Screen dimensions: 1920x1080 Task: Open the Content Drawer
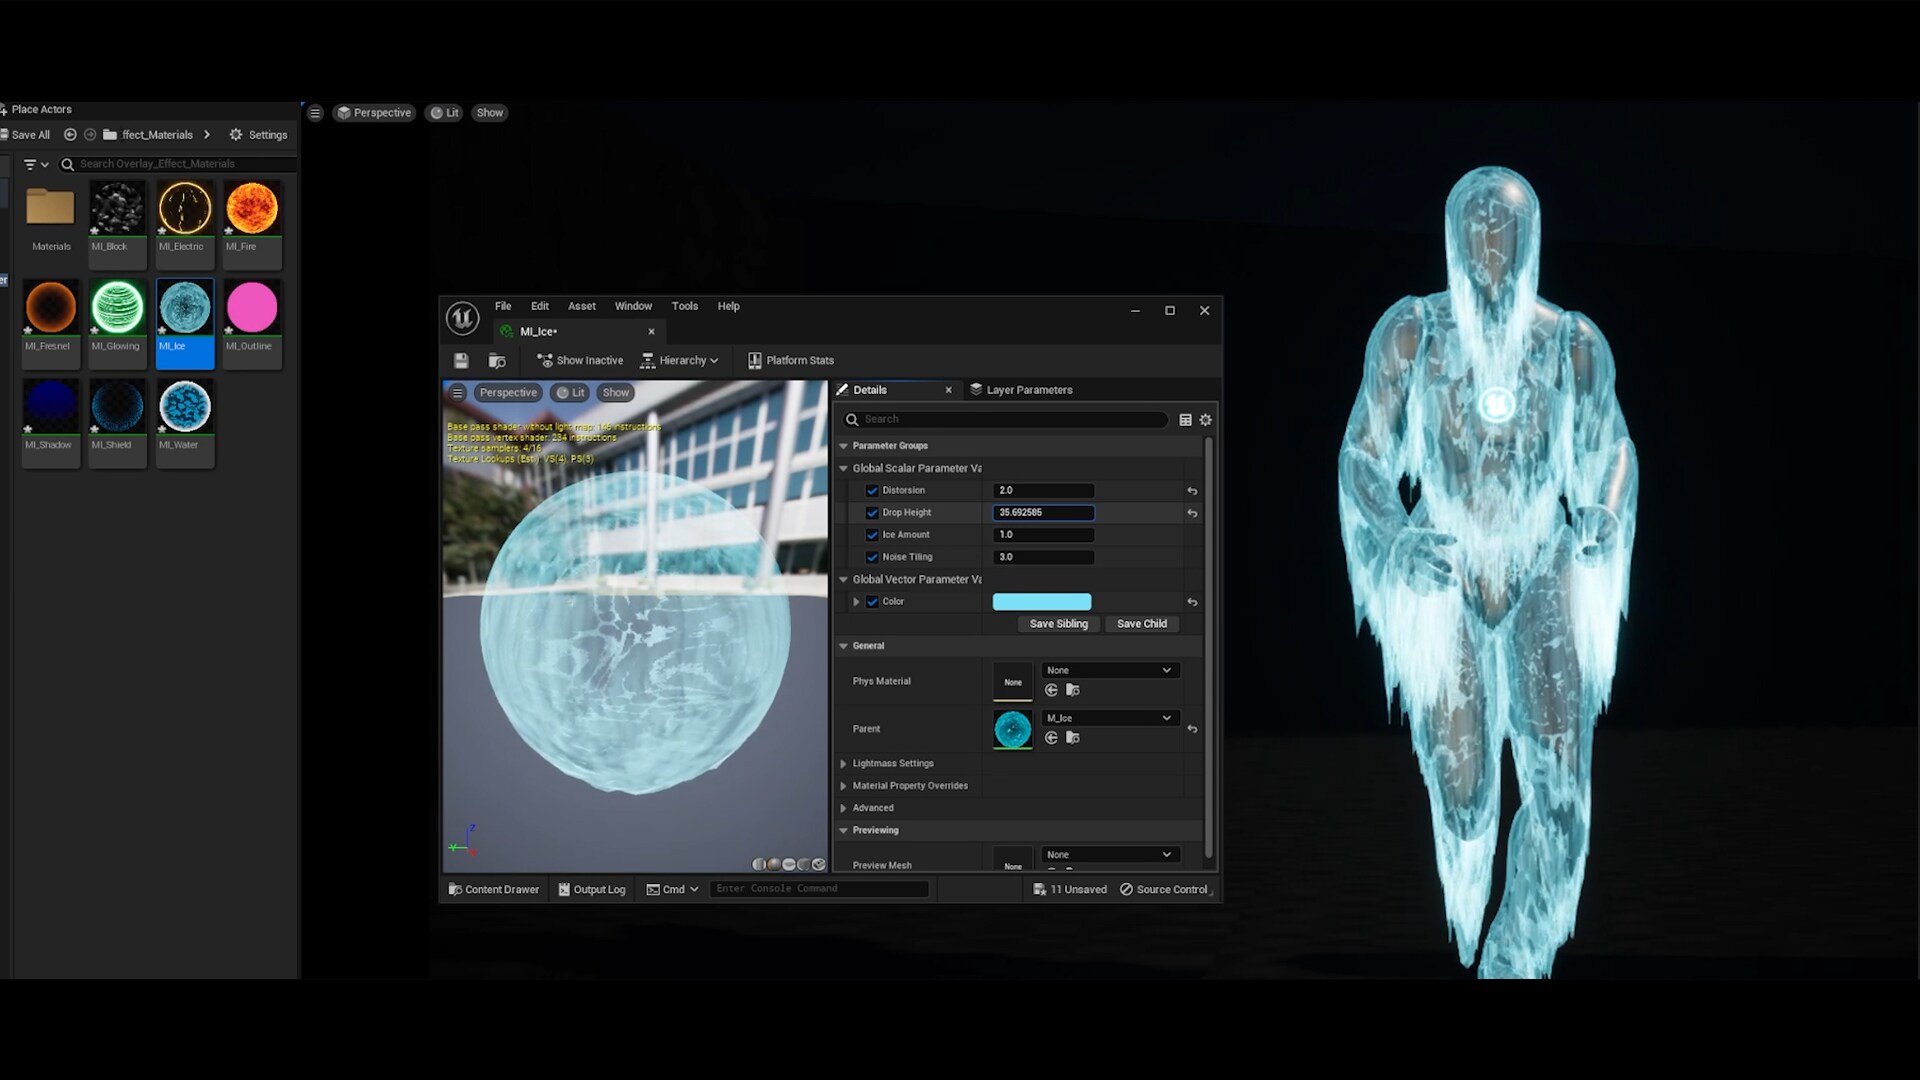pos(493,888)
